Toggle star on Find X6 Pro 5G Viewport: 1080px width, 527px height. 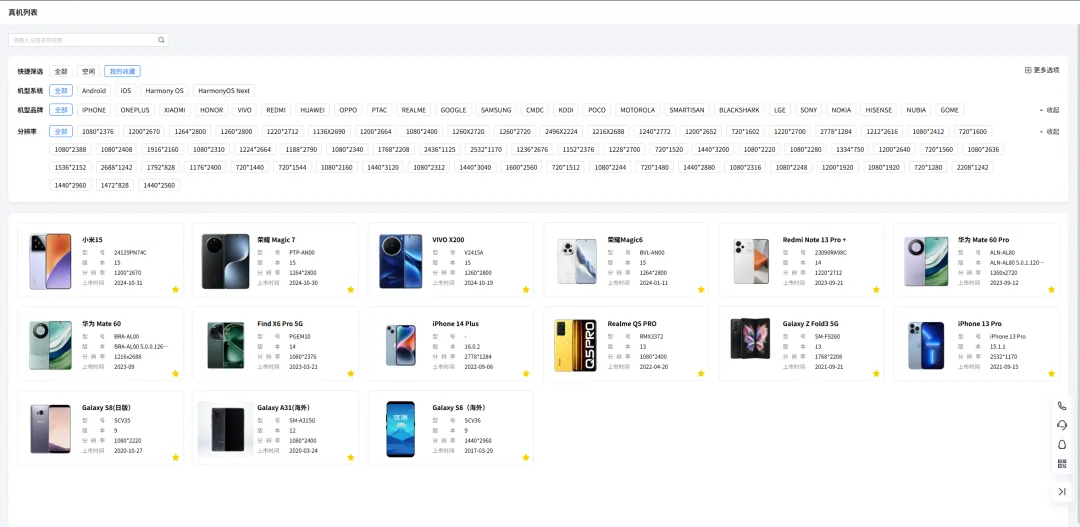click(351, 373)
